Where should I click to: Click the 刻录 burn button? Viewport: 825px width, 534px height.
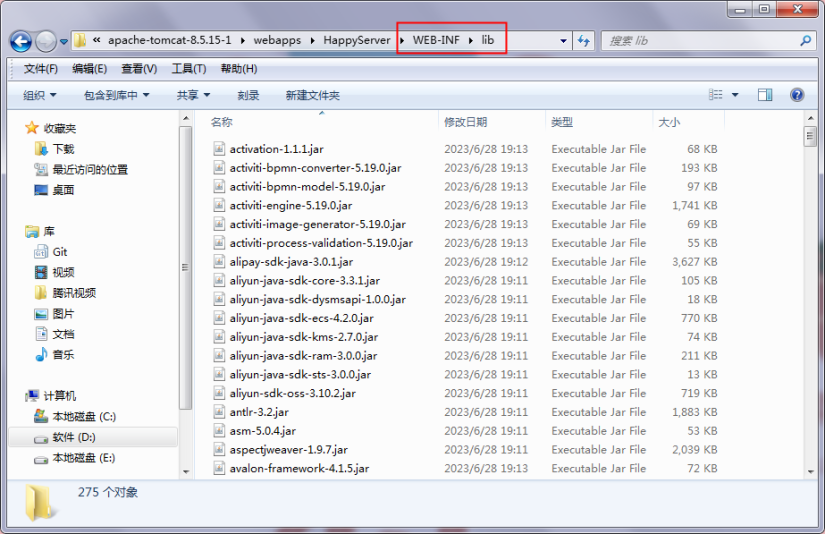tap(248, 95)
